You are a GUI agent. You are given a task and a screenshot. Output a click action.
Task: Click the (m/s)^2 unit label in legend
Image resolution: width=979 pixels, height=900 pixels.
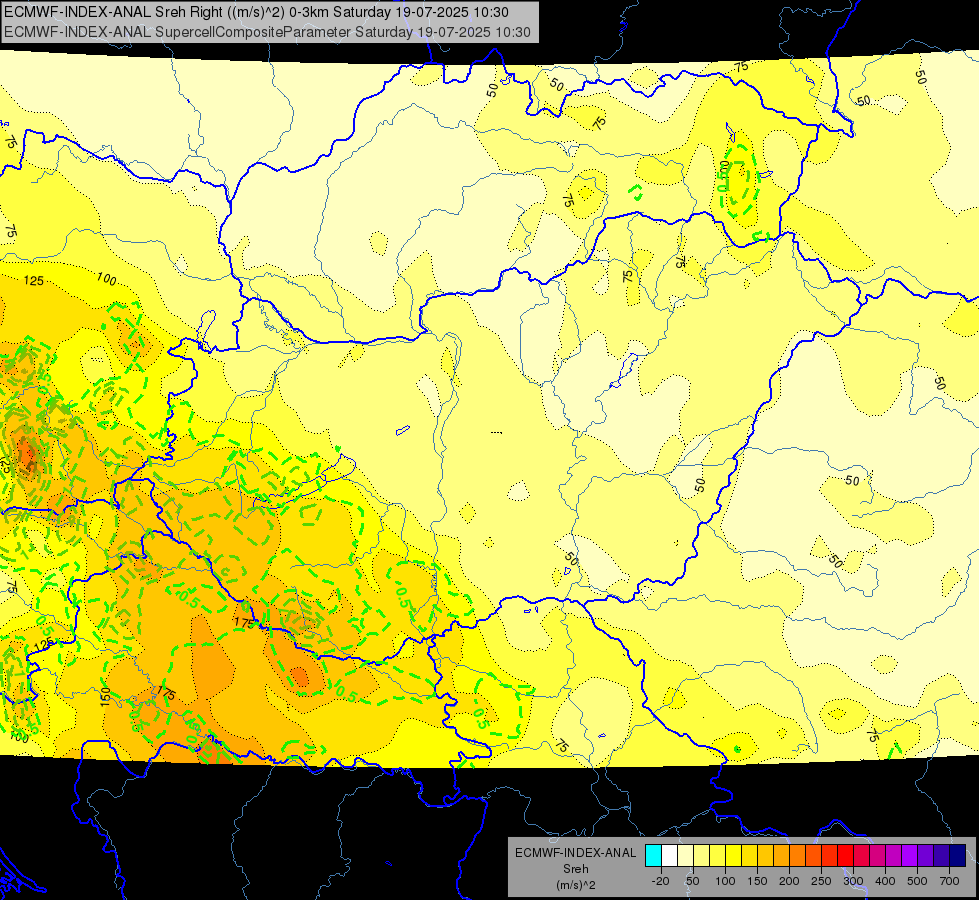click(576, 885)
